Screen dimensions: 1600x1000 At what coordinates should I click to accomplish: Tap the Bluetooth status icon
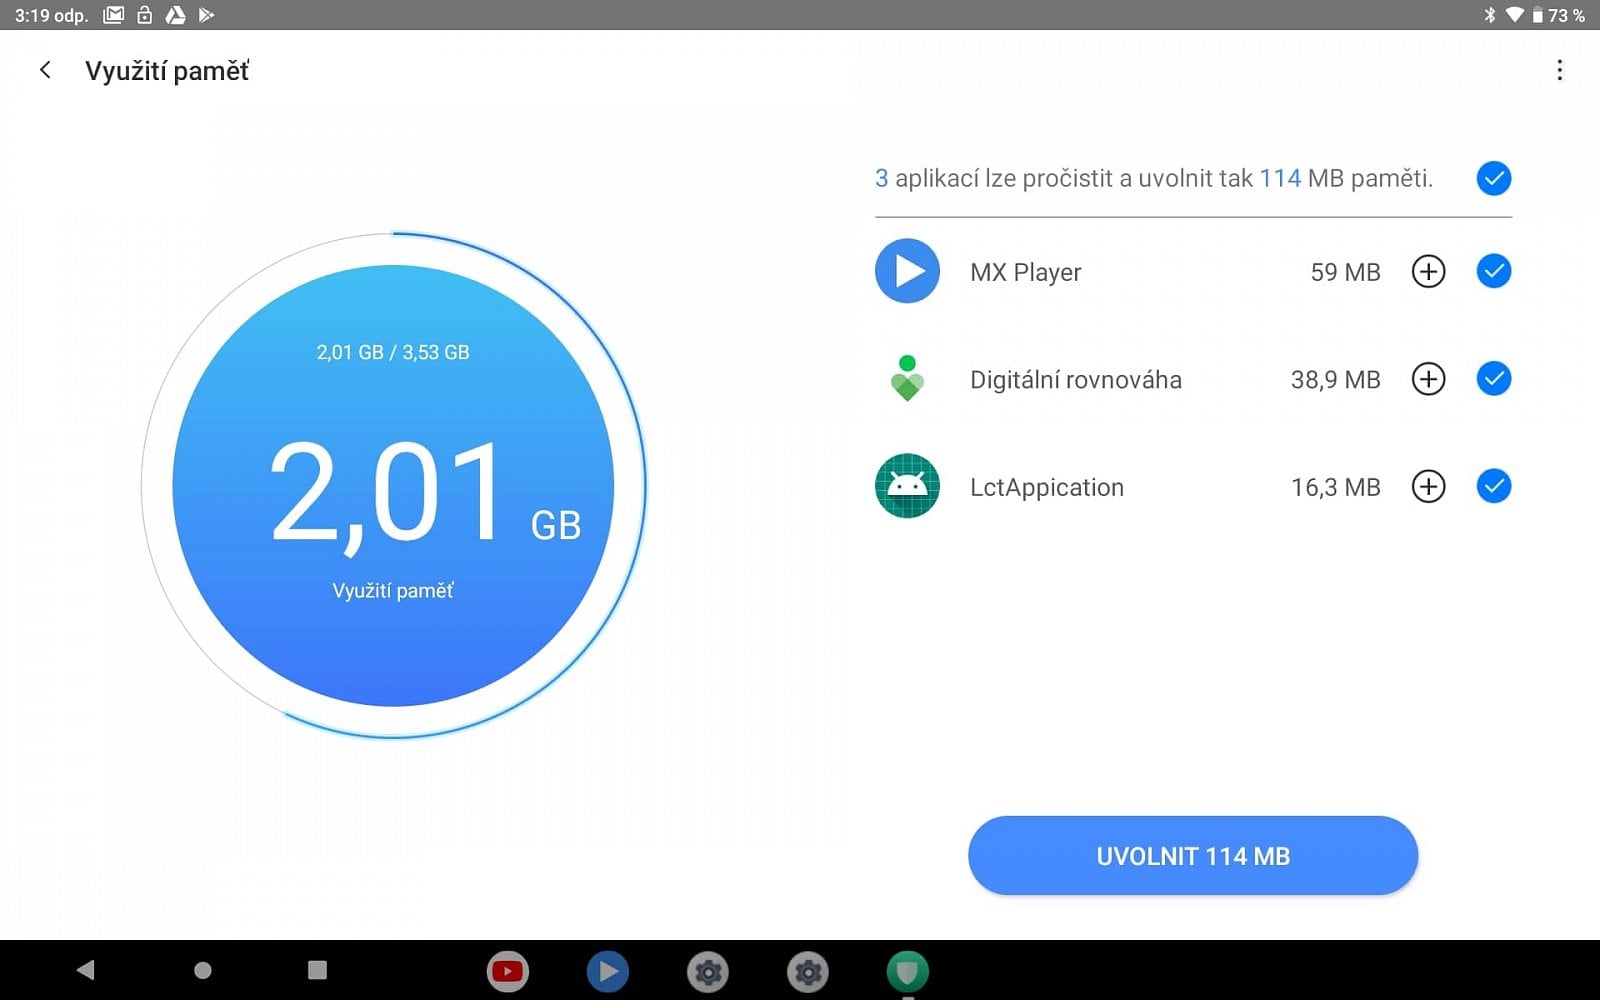(x=1489, y=15)
